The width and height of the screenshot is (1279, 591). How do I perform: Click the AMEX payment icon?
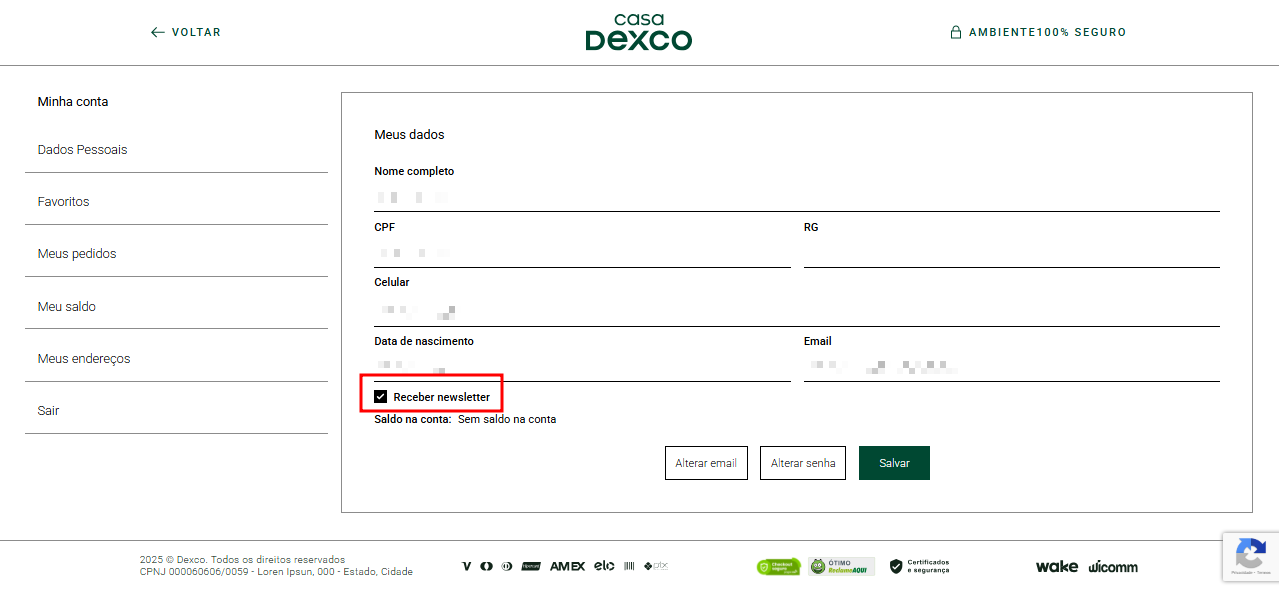click(x=567, y=566)
